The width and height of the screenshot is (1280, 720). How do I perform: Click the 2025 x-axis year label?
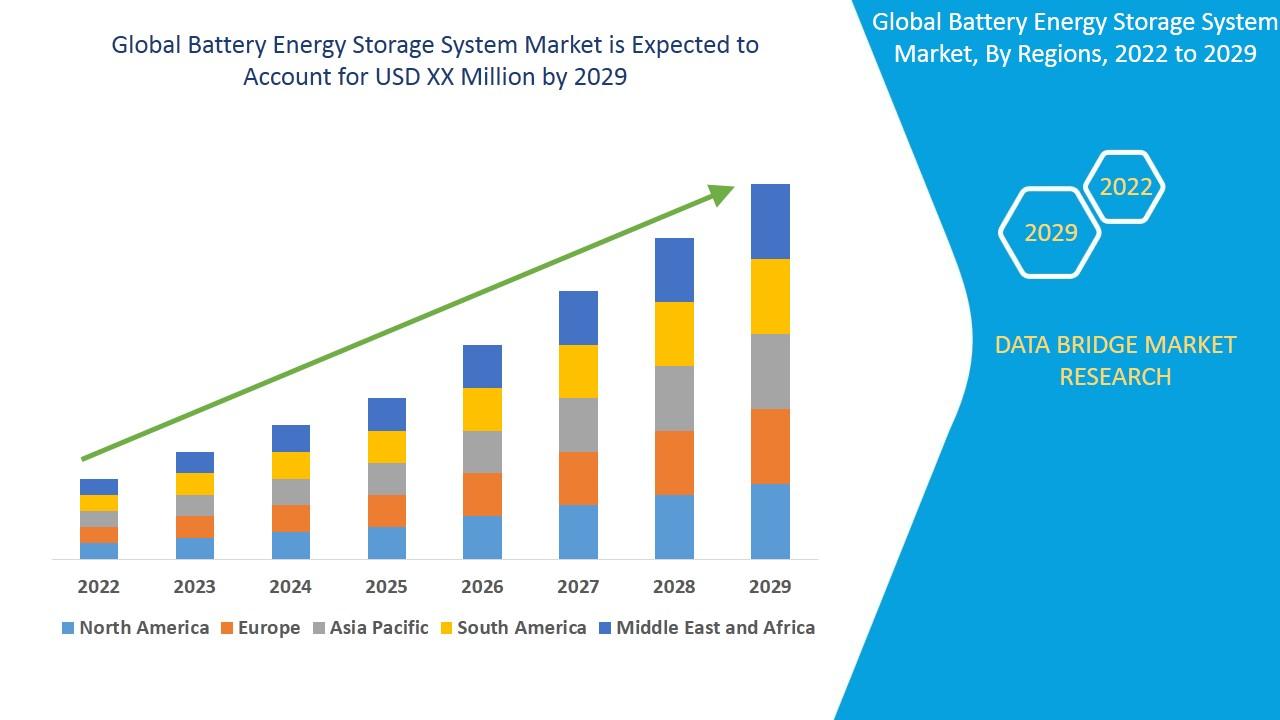(386, 586)
